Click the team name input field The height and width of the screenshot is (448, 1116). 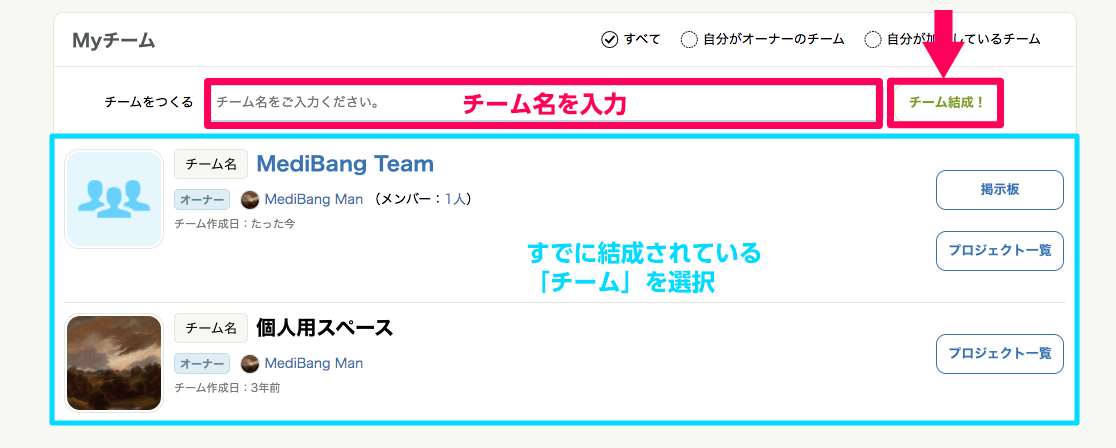tap(544, 103)
